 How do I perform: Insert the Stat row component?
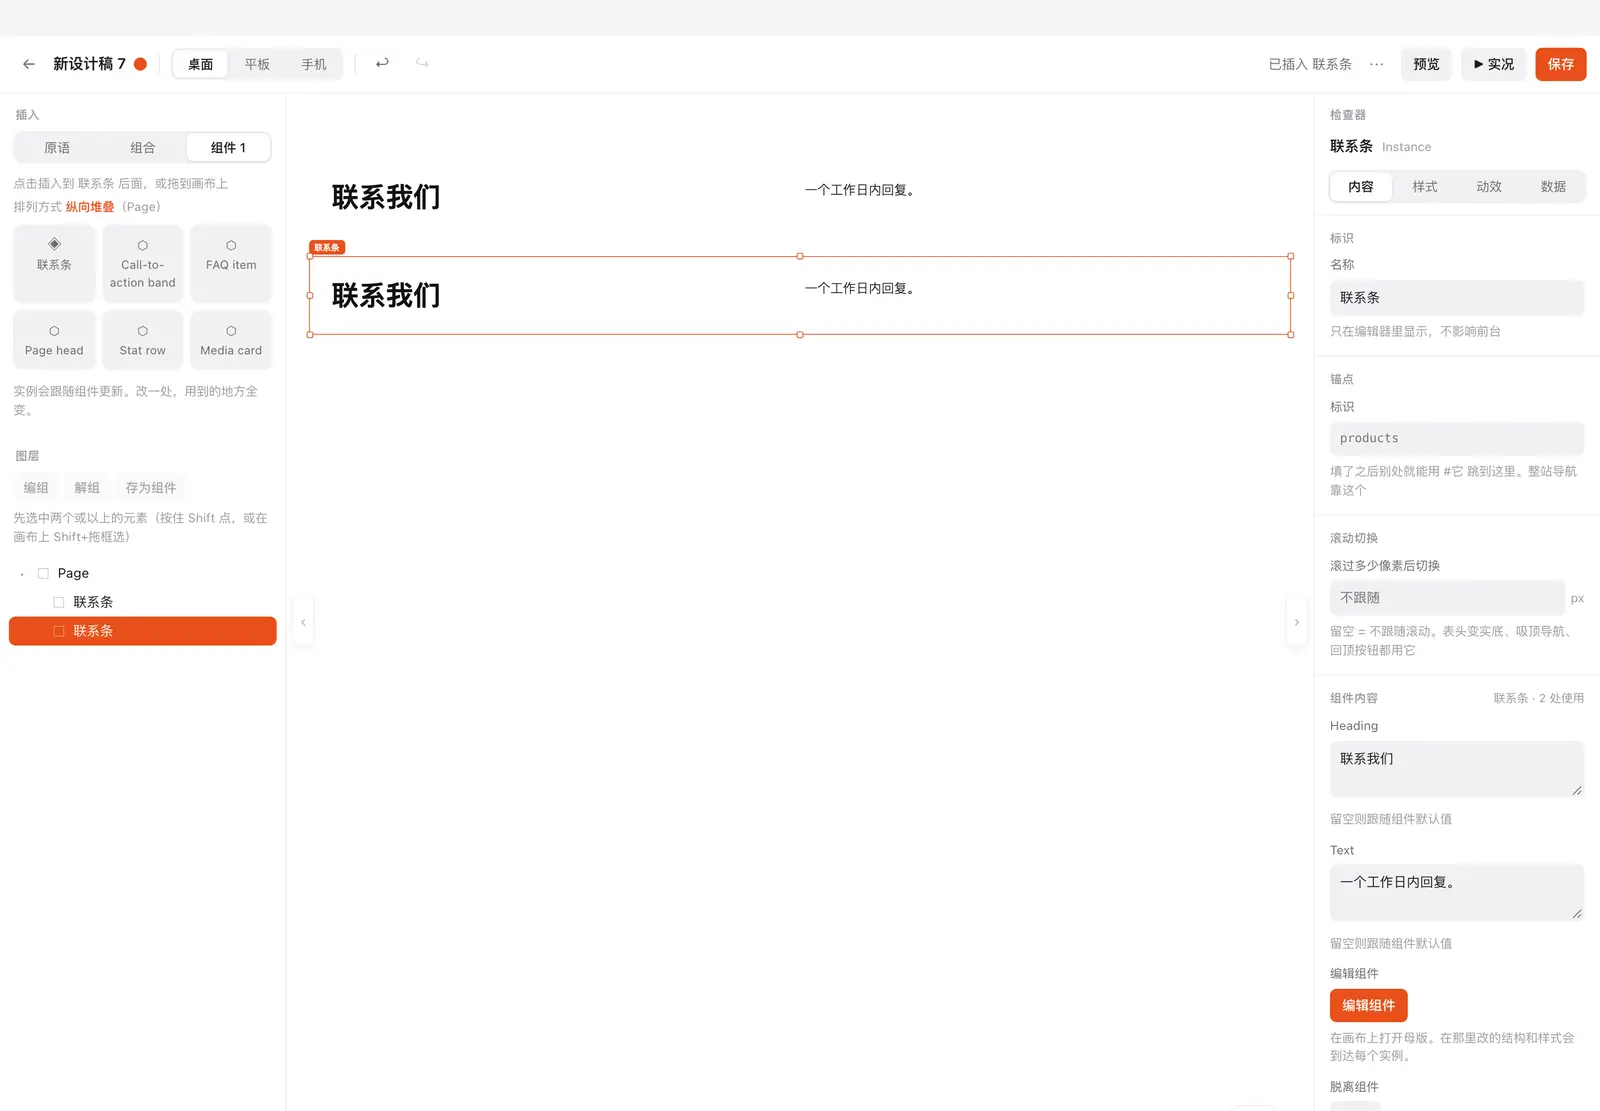tap(143, 340)
